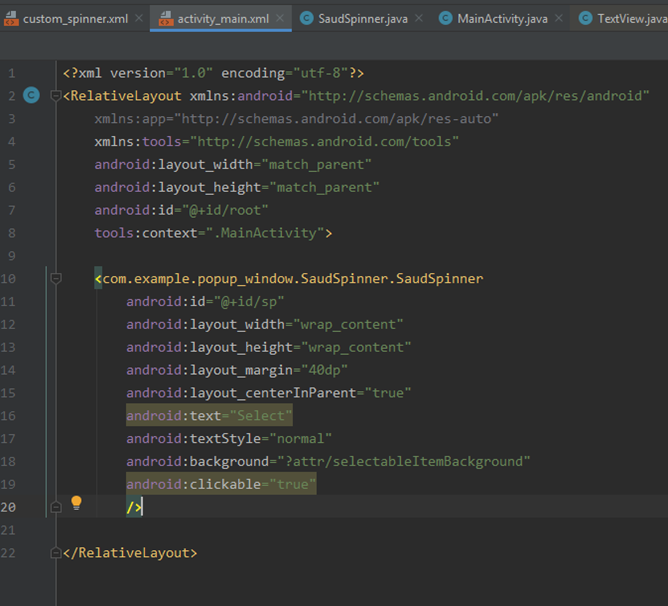The height and width of the screenshot is (606, 668).
Task: Click the com.example.popup_window.SaudSpinner tag
Action: tap(293, 278)
